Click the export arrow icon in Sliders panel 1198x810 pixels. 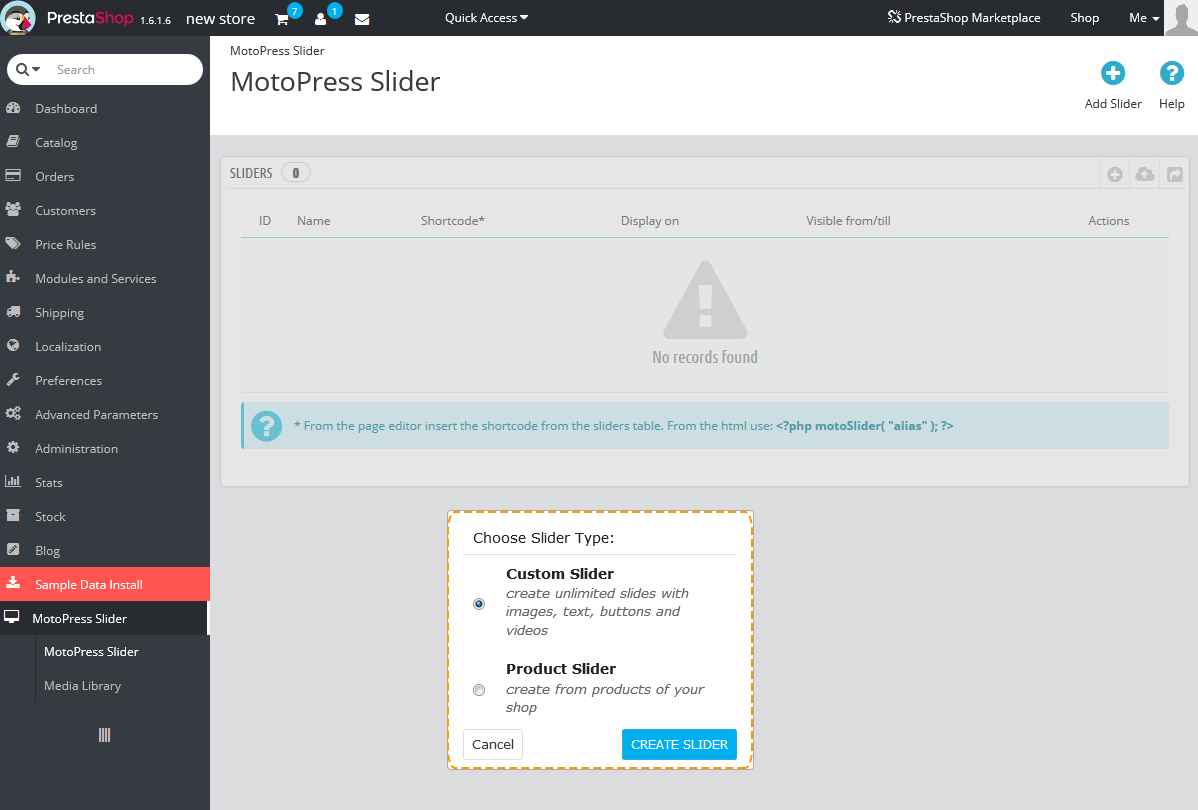[x=1174, y=174]
